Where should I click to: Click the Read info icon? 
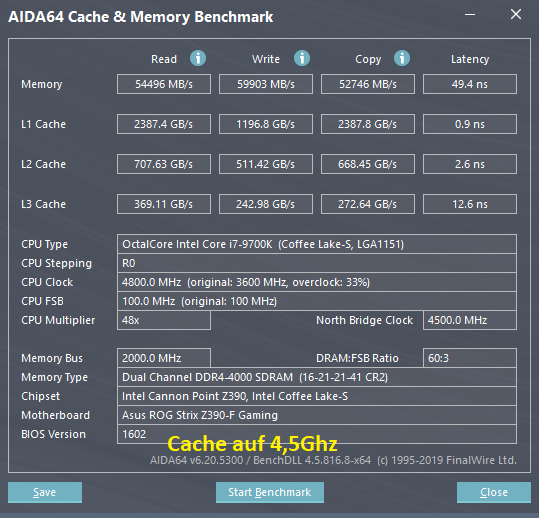tap(198, 58)
